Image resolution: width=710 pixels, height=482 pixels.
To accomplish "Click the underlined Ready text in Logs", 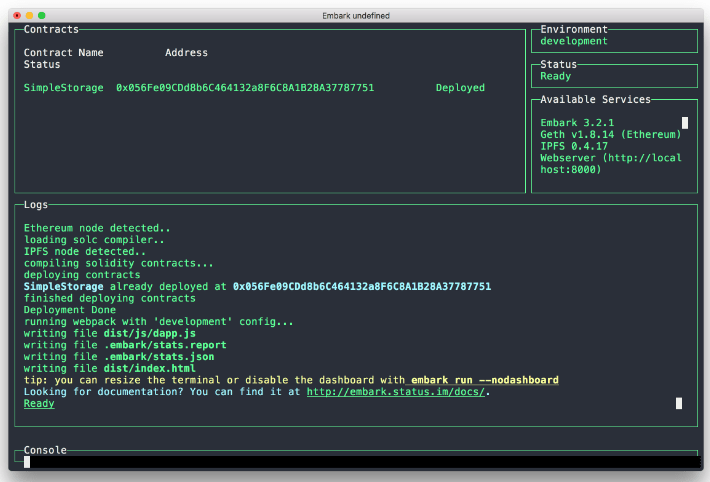I will pyautogui.click(x=39, y=404).
